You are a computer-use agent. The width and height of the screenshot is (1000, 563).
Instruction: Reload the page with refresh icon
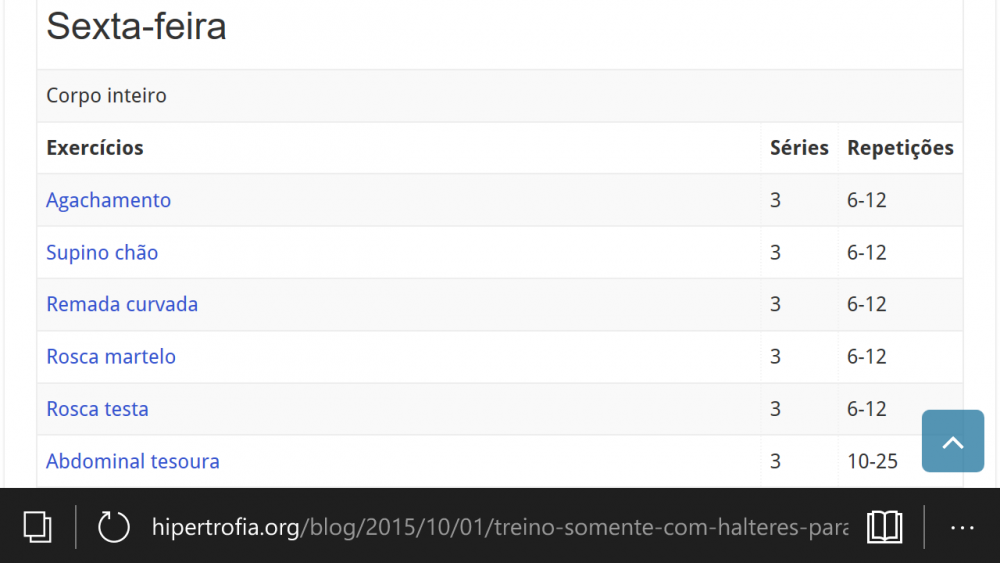[x=114, y=527]
